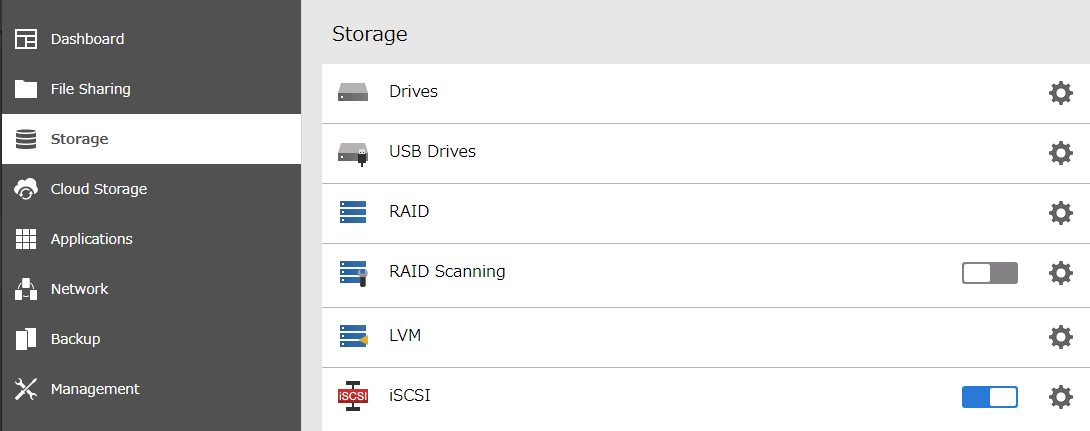Screen dimensions: 1090x431
Task: Click the Drives label
Action: pos(413,92)
